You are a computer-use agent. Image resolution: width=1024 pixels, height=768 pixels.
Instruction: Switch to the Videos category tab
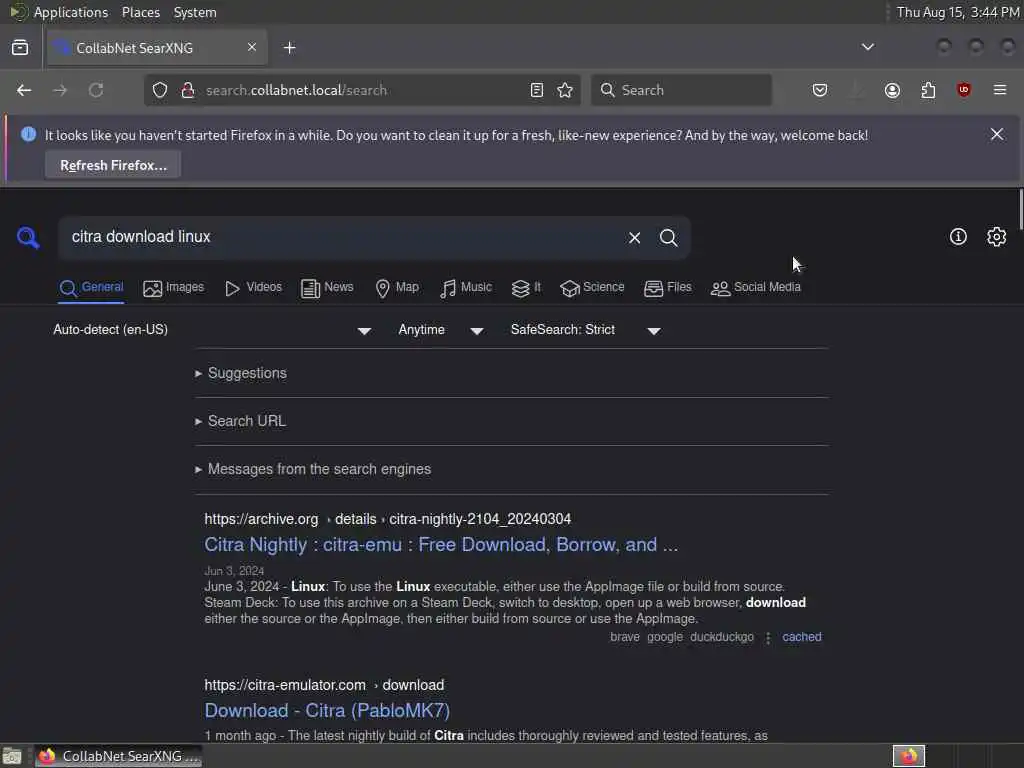tap(253, 287)
